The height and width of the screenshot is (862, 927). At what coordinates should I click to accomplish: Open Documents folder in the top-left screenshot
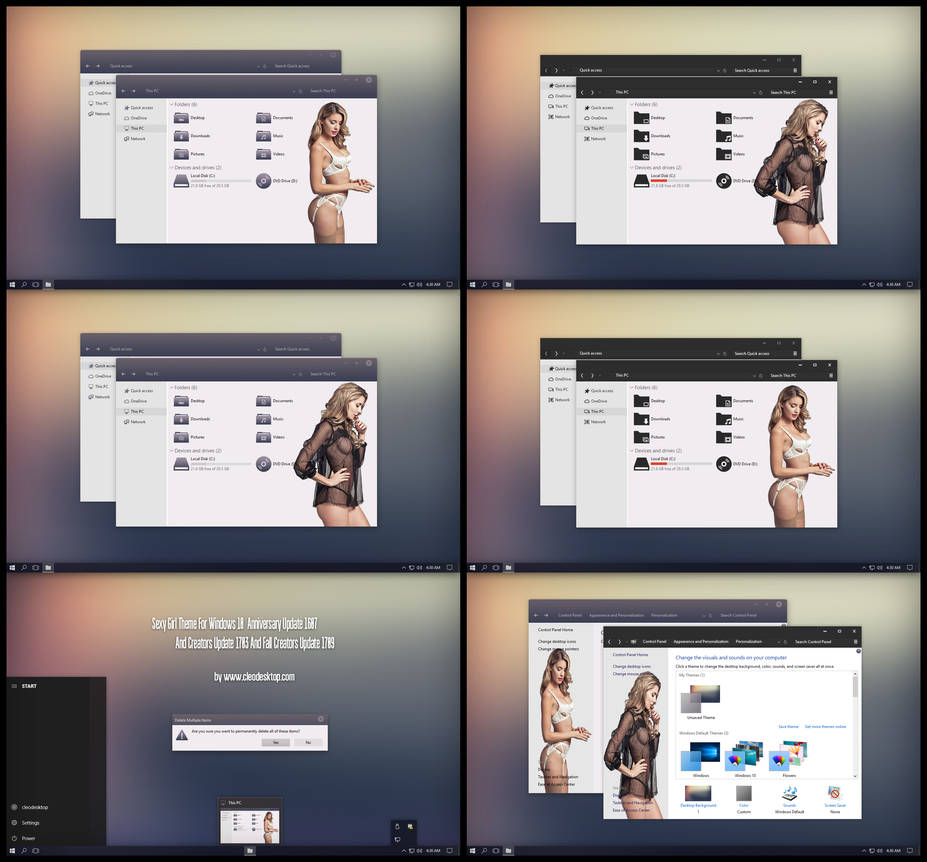tap(275, 118)
